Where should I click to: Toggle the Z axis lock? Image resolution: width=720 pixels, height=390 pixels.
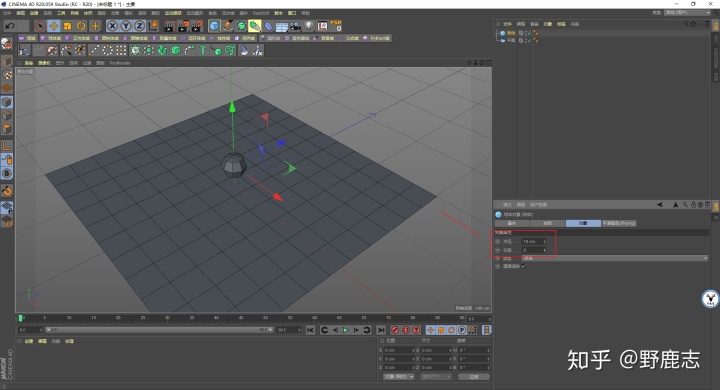coord(140,26)
